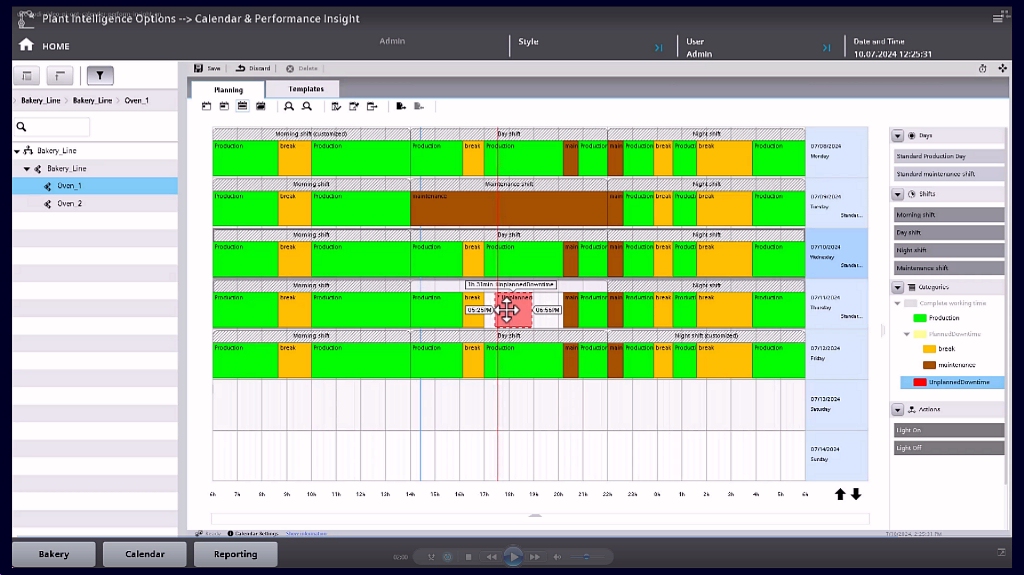Collapse the Days section arrow

[897, 136]
